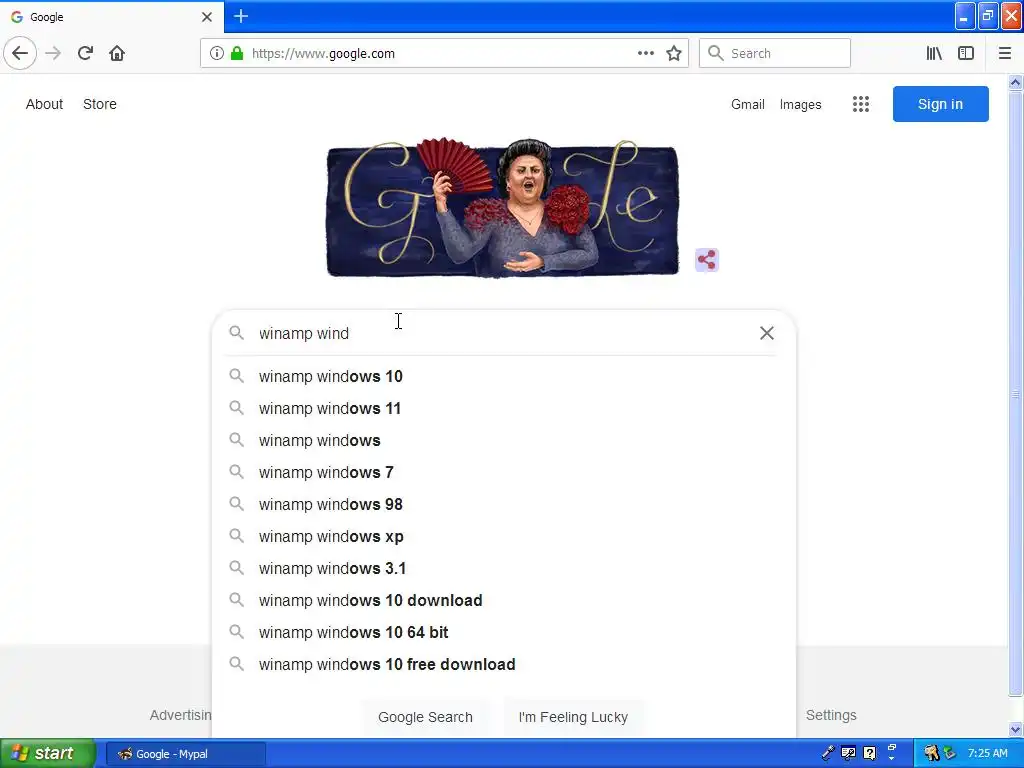Viewport: 1024px width, 768px height.
Task: Click the vertical scrollbar thumb
Action: point(1015,394)
